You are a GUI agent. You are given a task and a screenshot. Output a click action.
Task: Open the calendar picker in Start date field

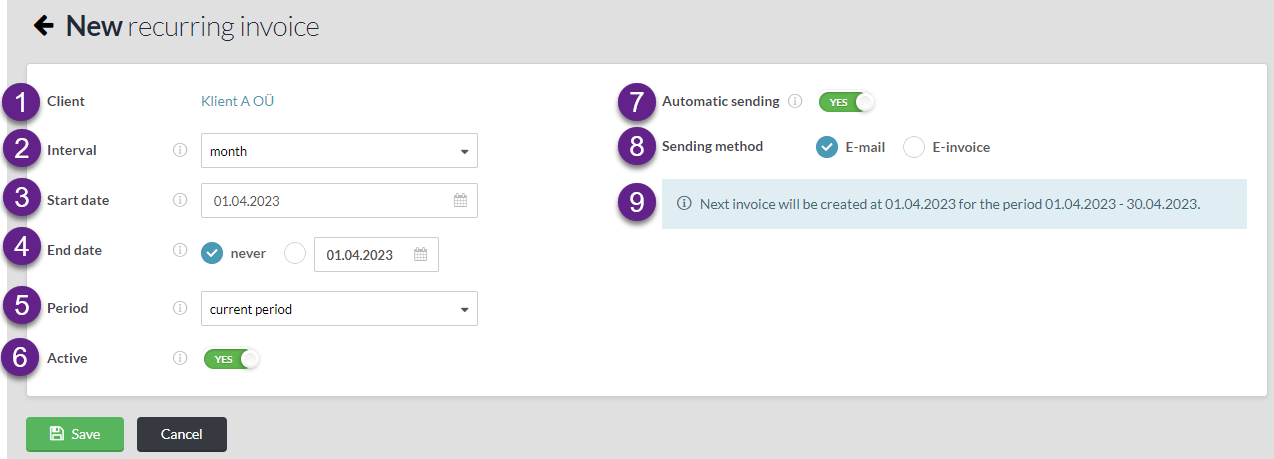[461, 200]
